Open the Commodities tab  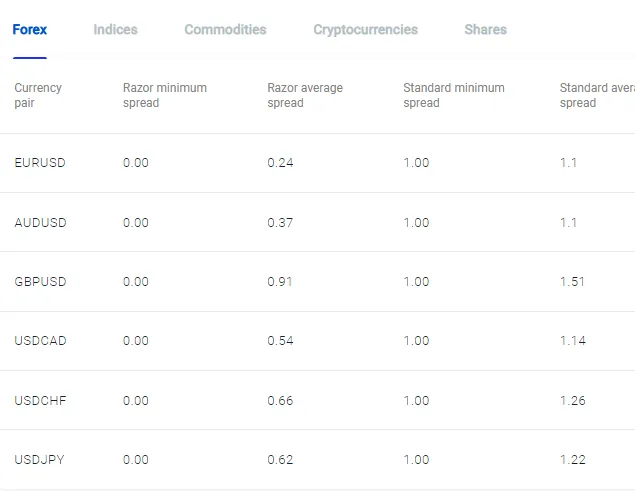pyautogui.click(x=225, y=30)
